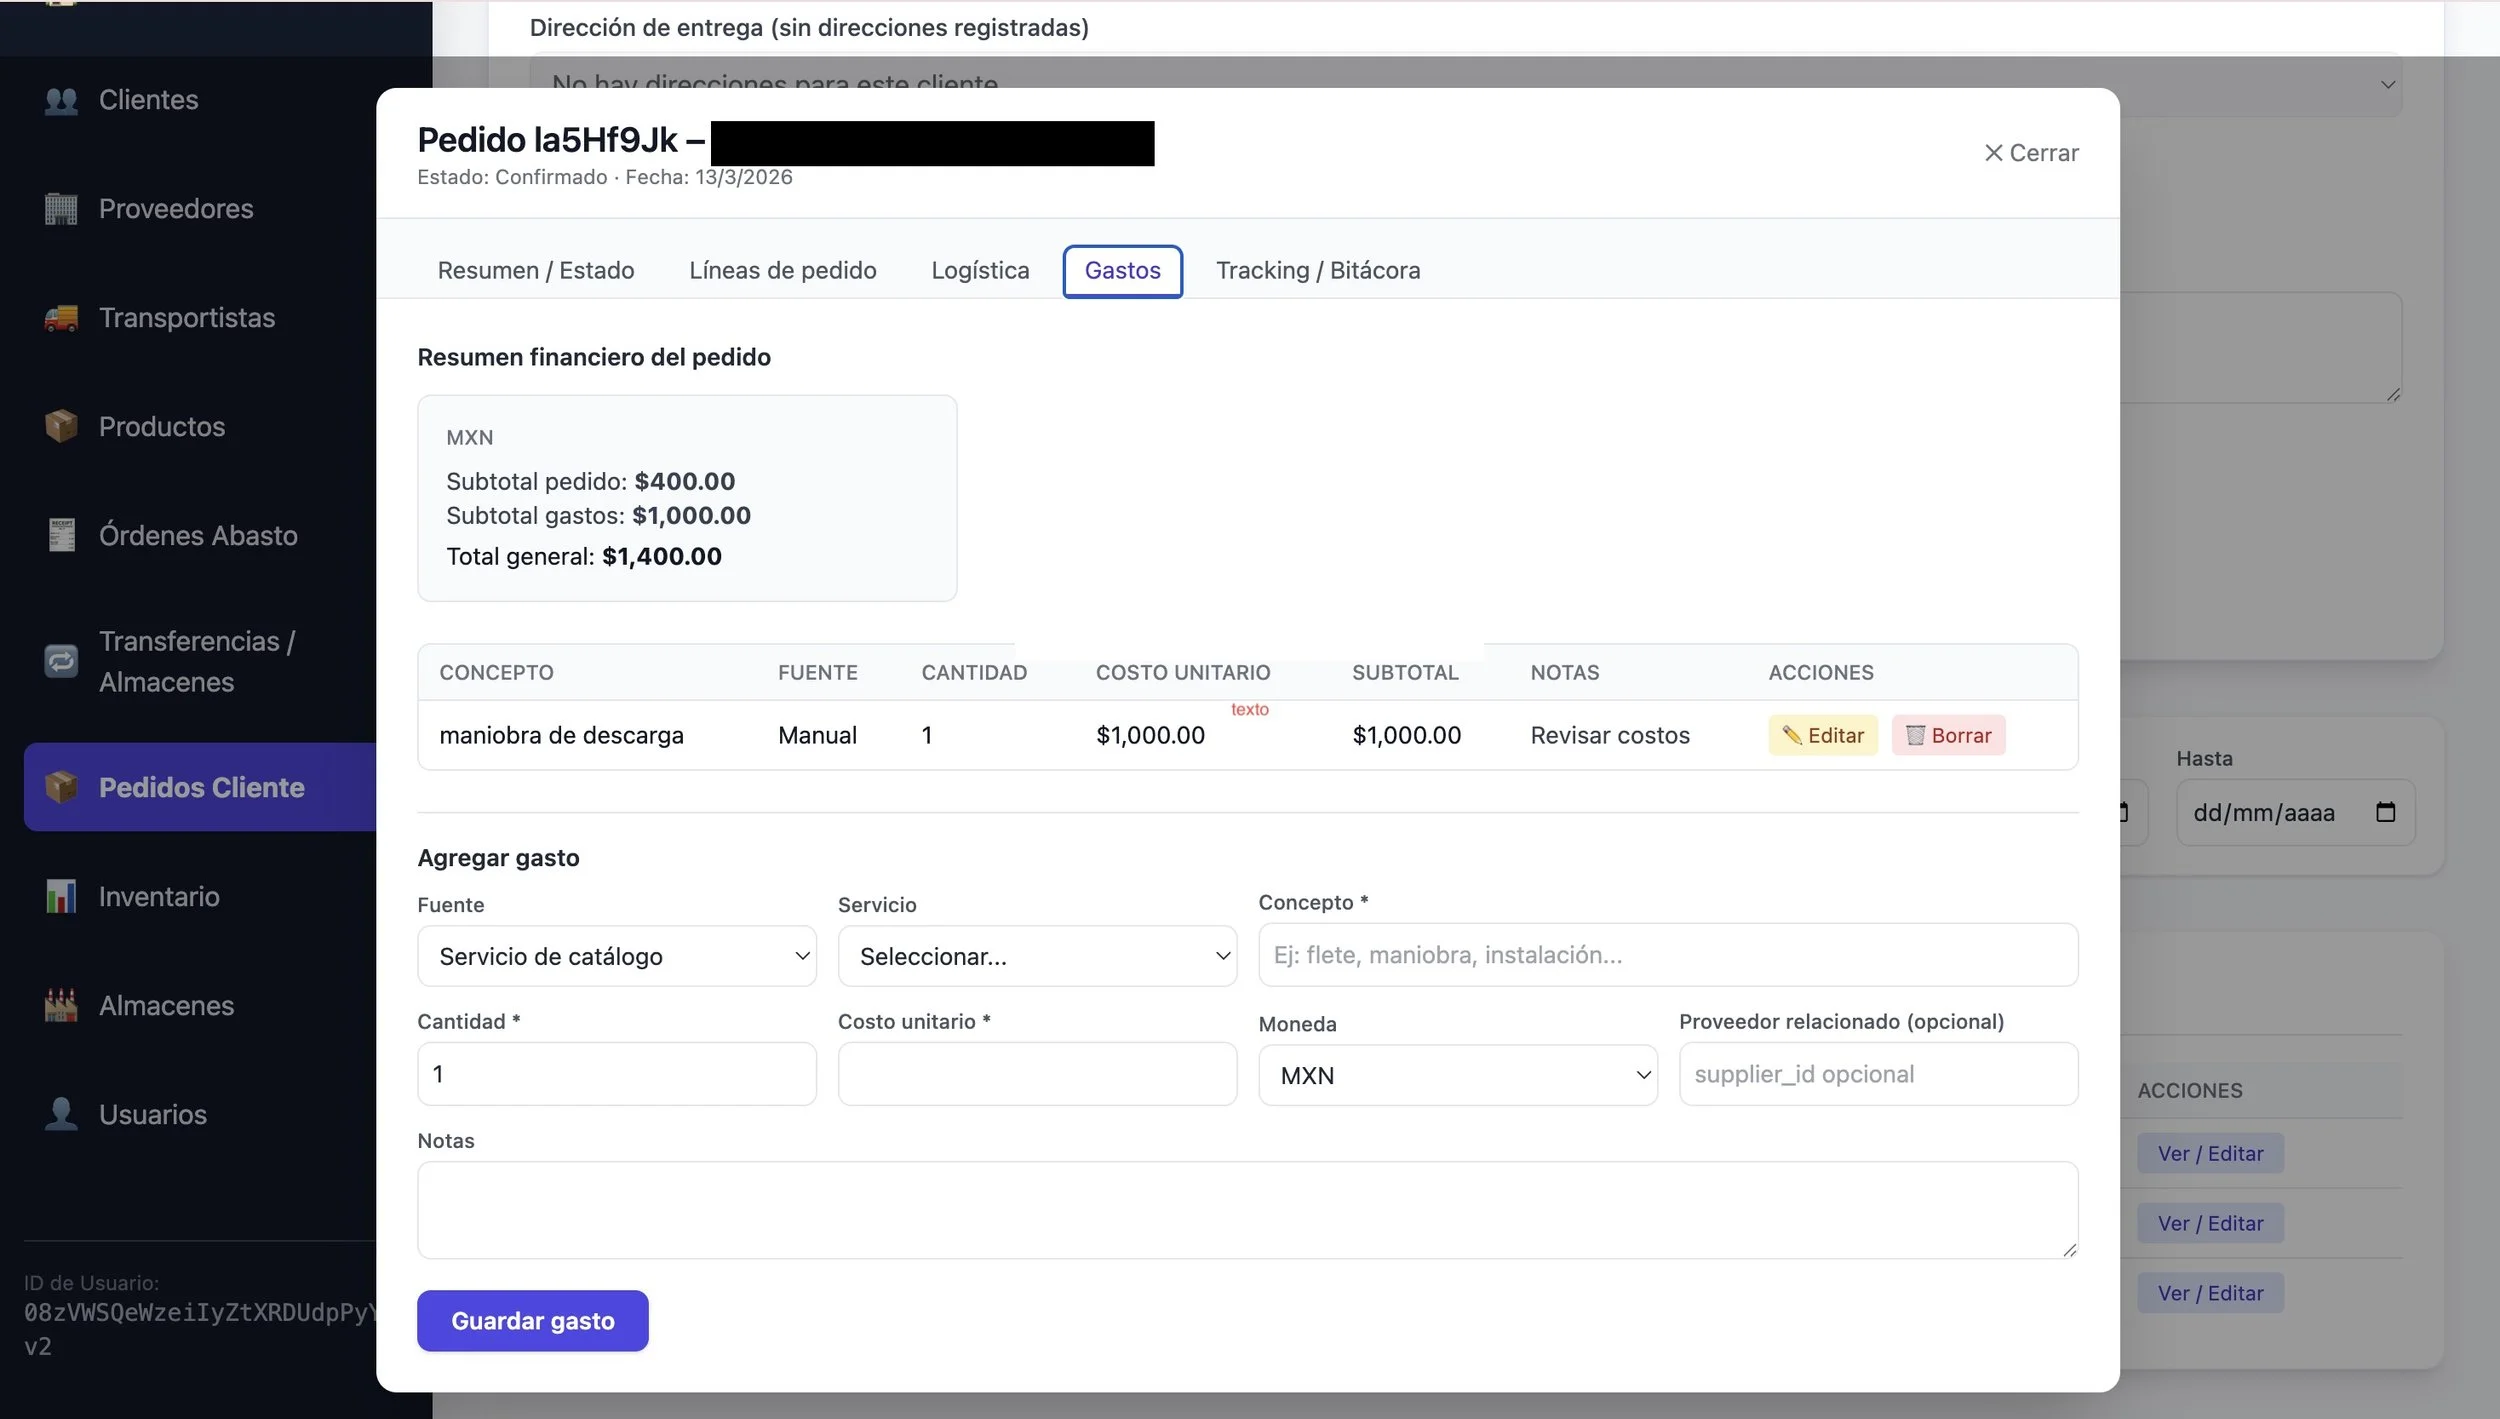Switch to Líneas de pedido tab
2500x1419 pixels.
[782, 271]
